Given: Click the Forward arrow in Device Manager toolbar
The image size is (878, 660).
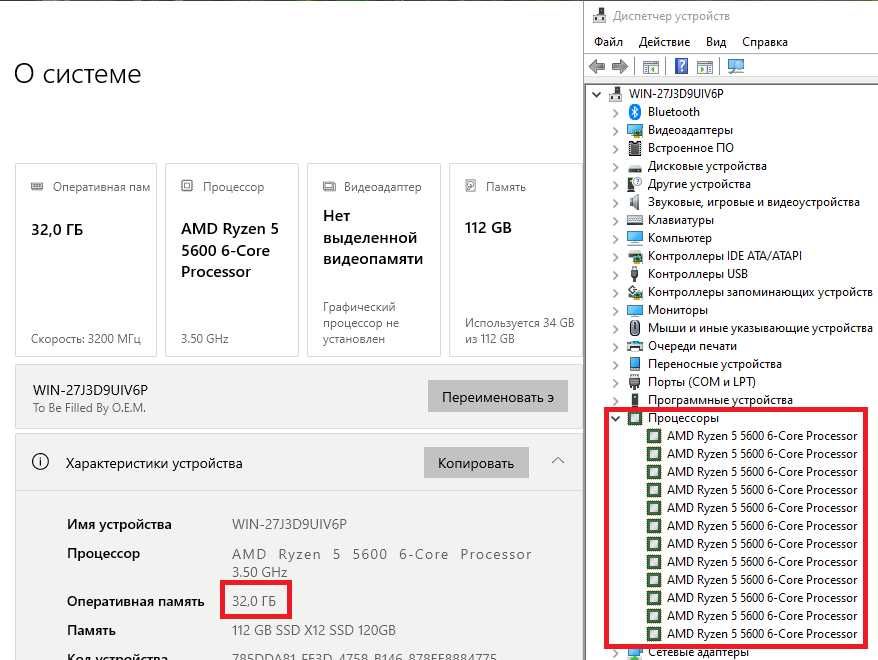Looking at the screenshot, I should pos(619,67).
